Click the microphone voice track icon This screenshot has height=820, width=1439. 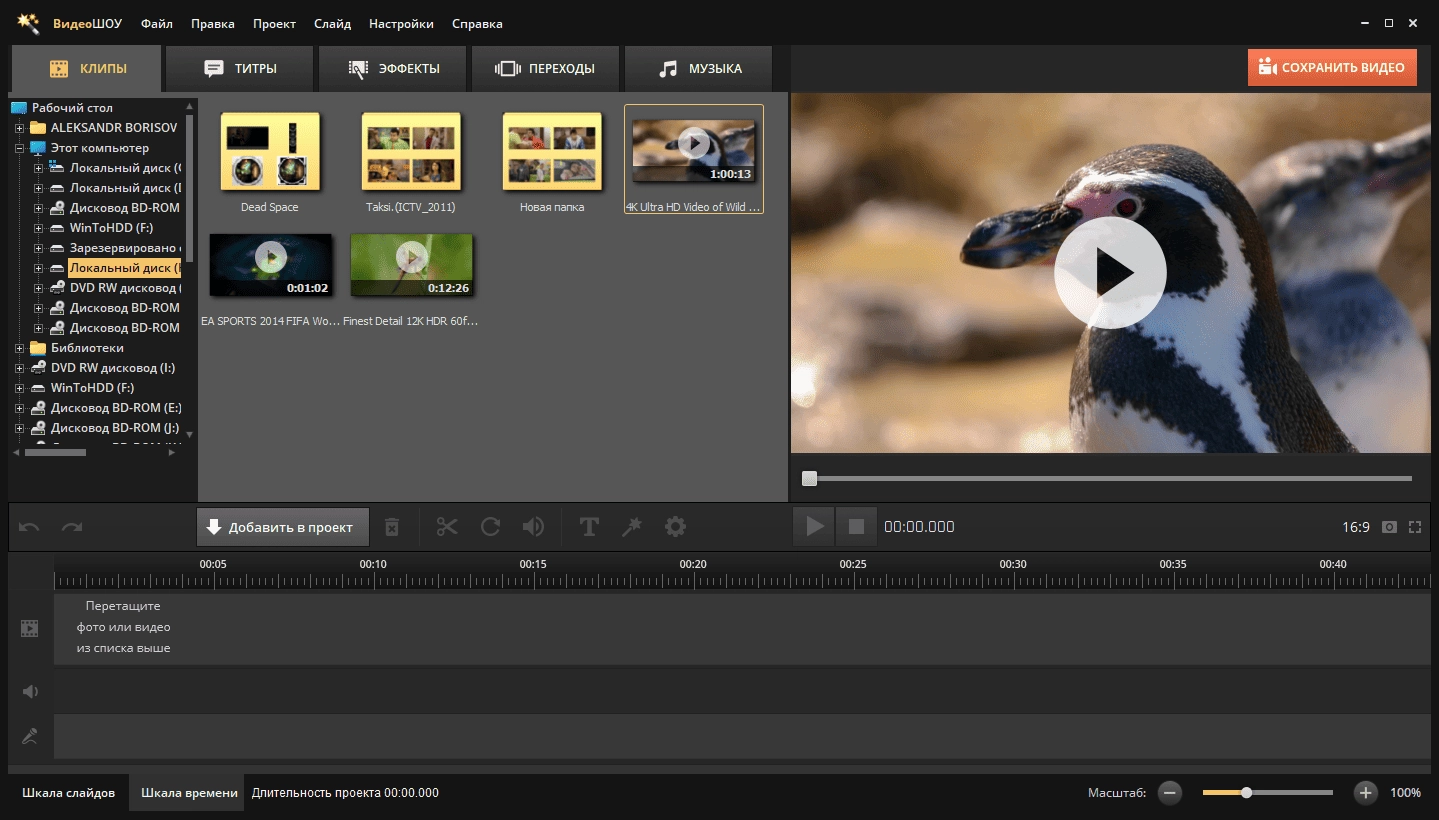tap(30, 737)
